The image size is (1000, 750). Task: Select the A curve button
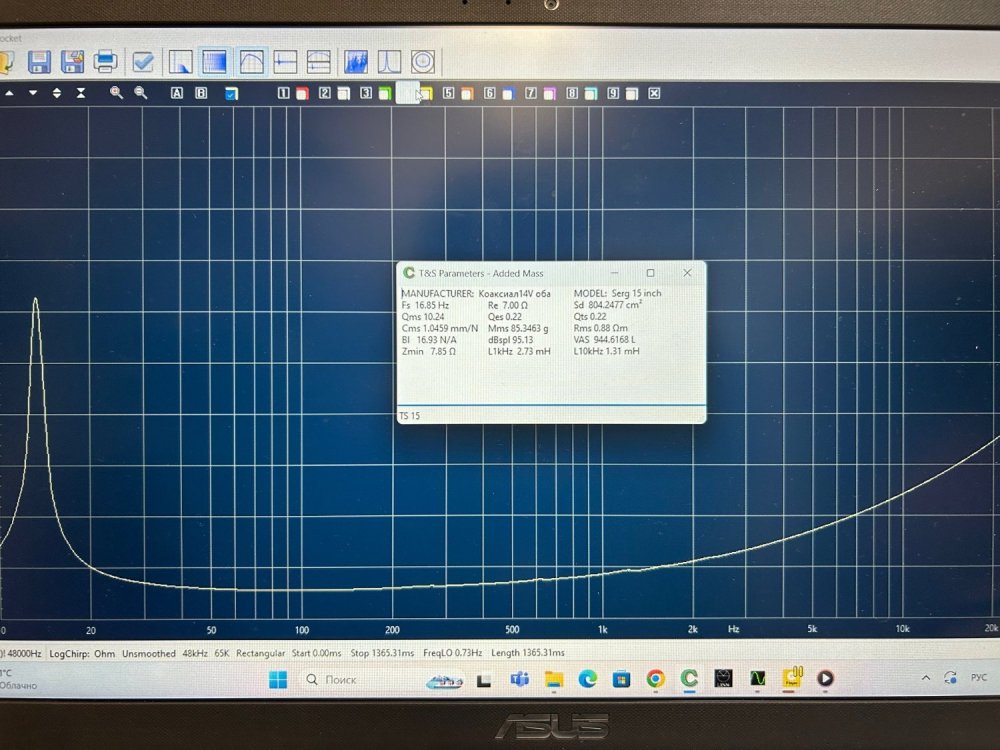(x=177, y=93)
